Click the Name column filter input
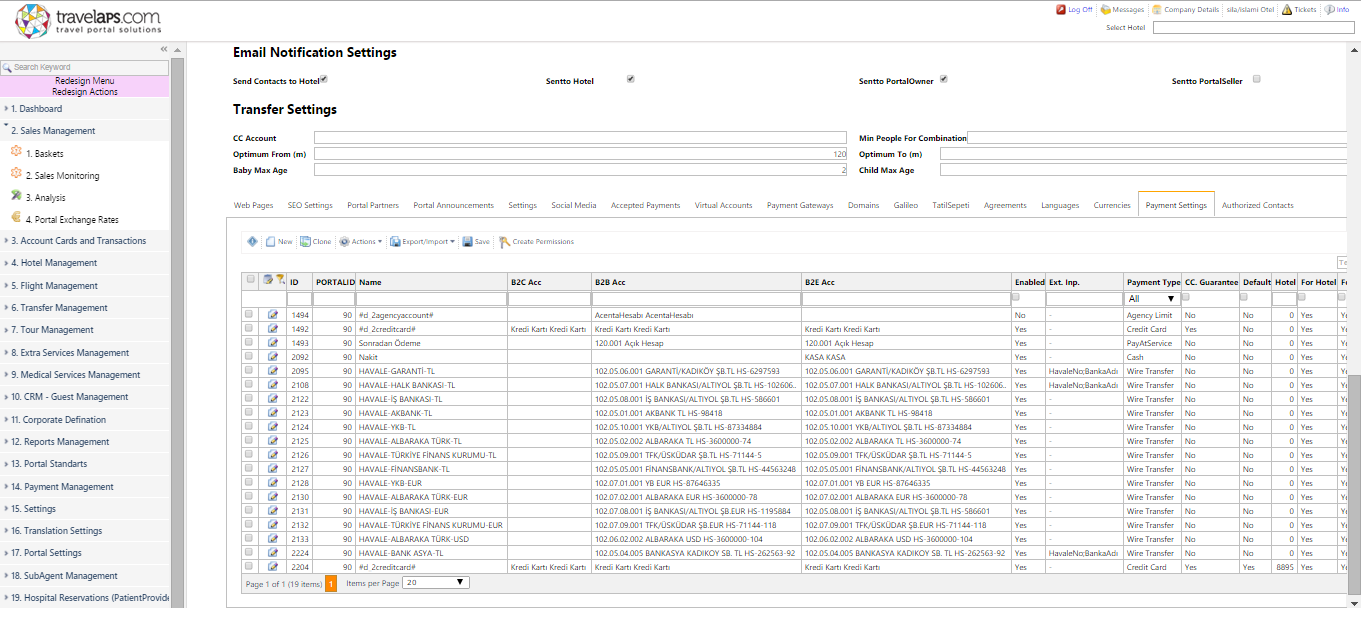This screenshot has height=621, width=1366. tap(431, 299)
